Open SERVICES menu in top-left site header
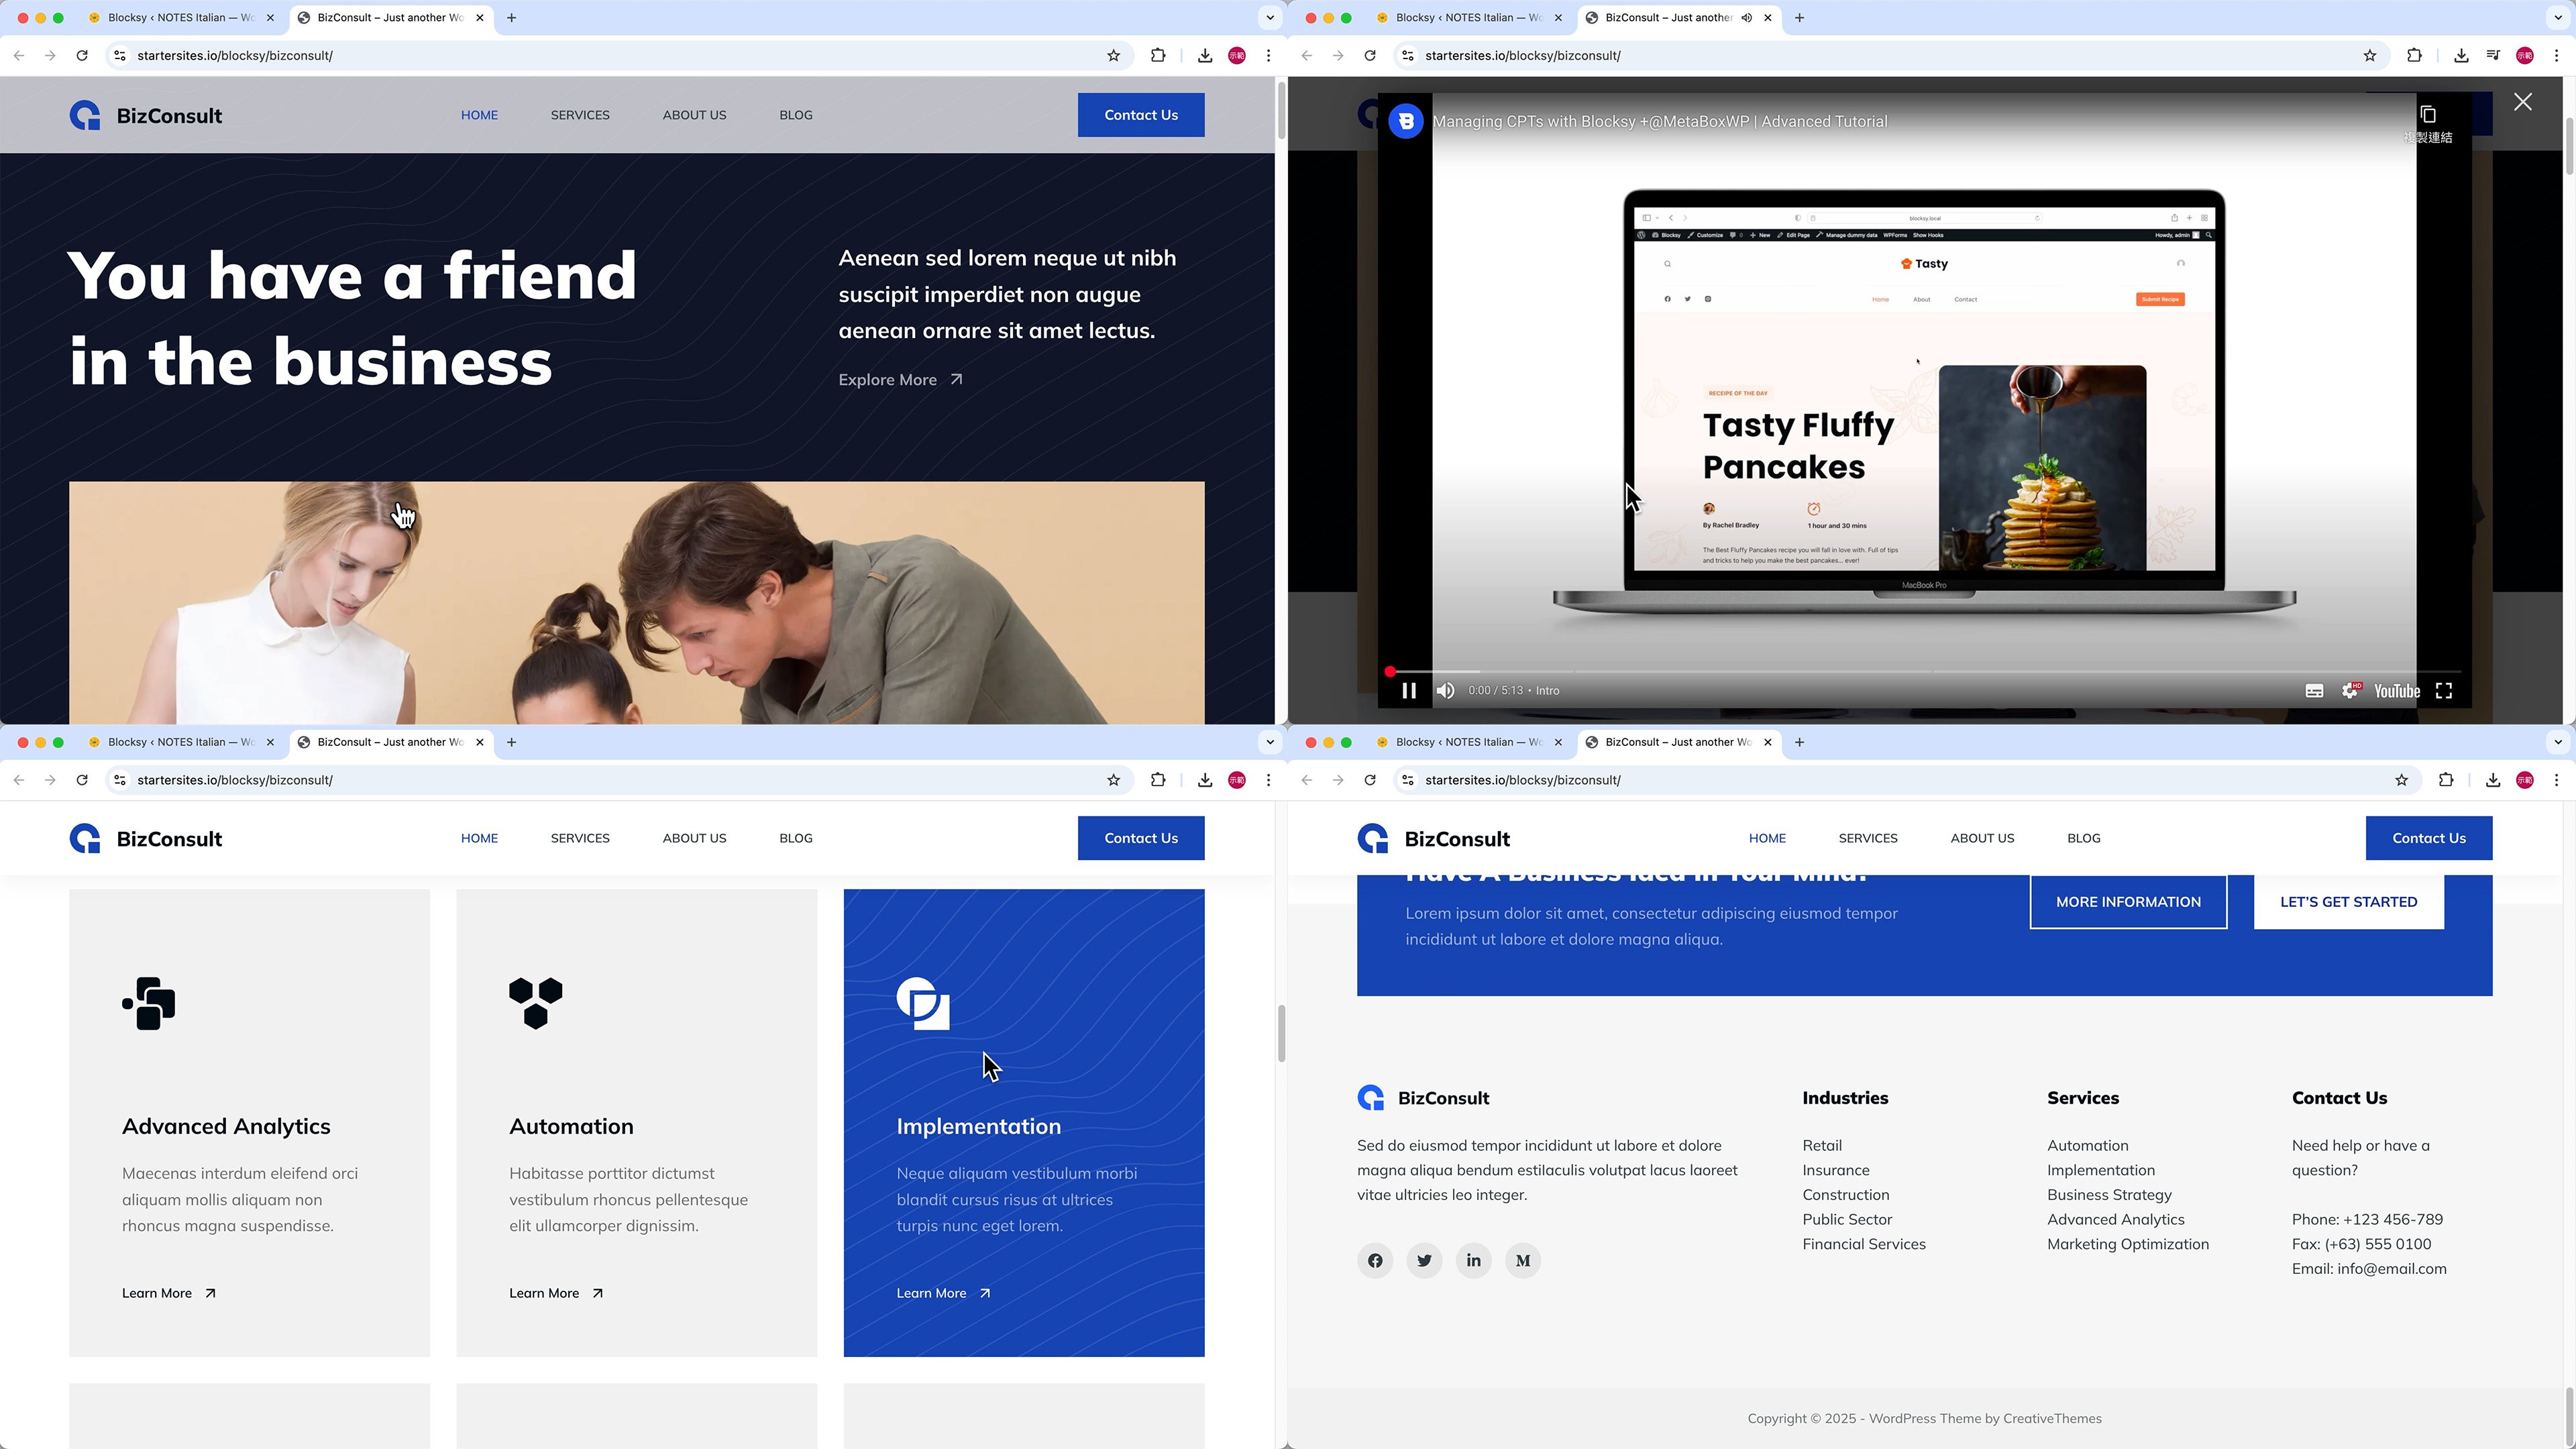Image resolution: width=2576 pixels, height=1449 pixels. coord(579,115)
